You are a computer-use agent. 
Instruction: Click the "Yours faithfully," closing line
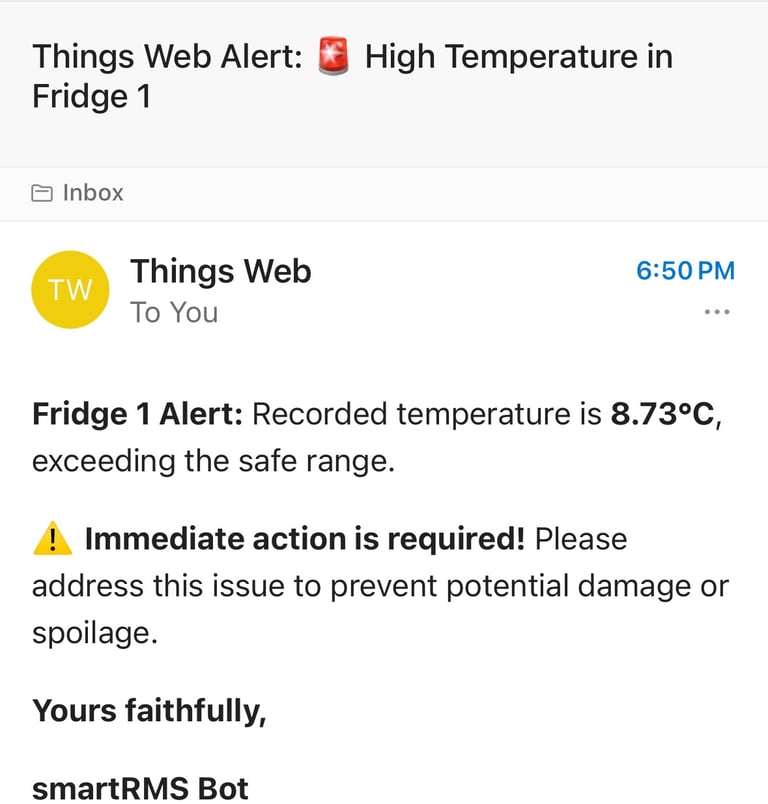pos(149,711)
